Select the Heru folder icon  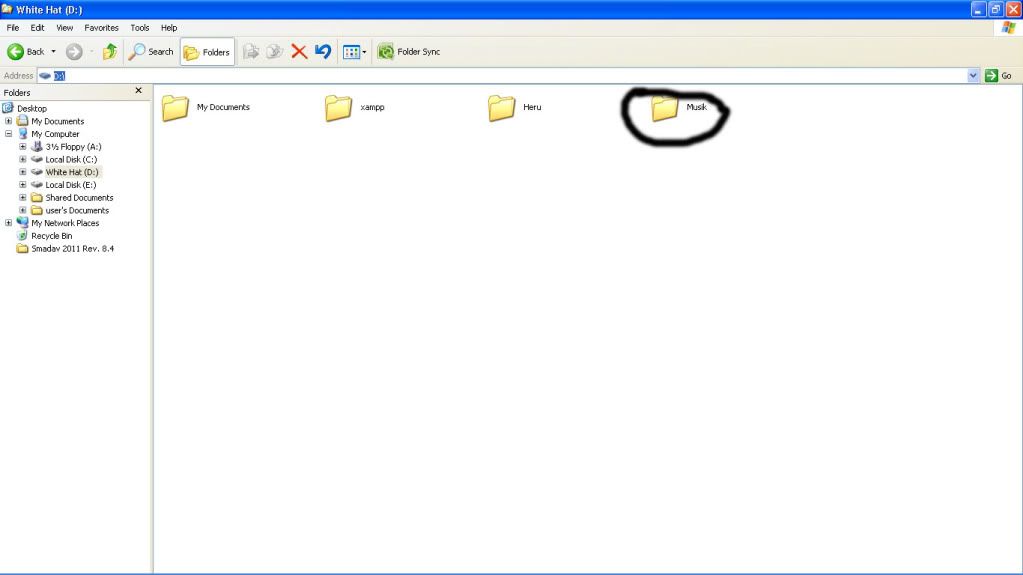click(x=502, y=108)
